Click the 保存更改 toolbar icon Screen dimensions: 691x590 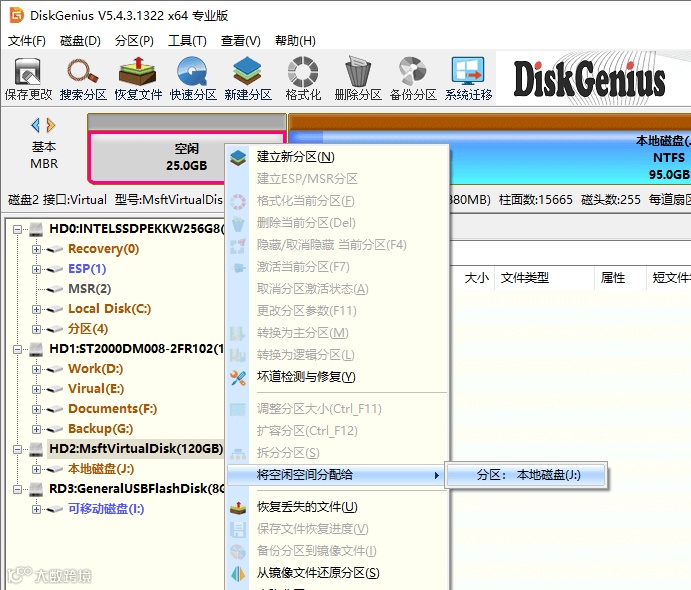tap(28, 71)
